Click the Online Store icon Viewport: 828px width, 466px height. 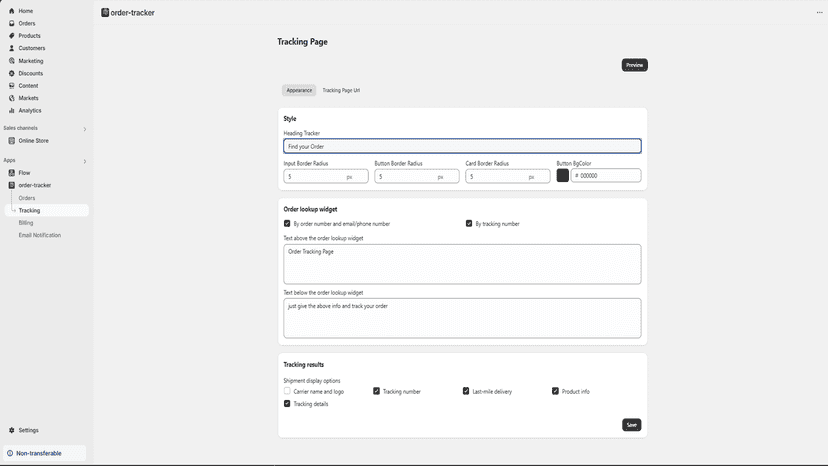tap(12, 141)
